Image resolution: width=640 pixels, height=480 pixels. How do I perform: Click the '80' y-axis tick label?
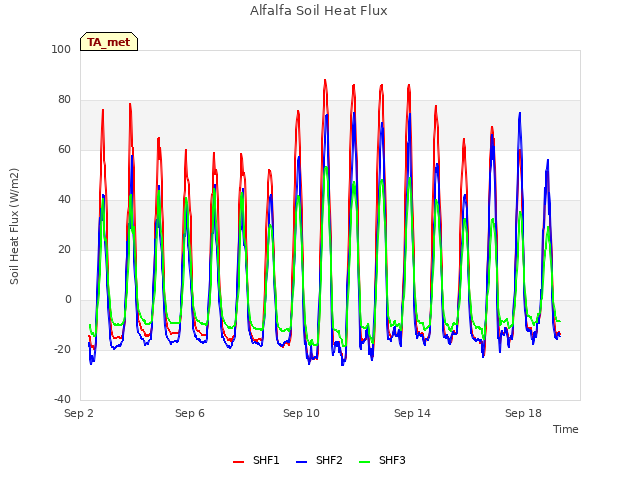pos(64,100)
